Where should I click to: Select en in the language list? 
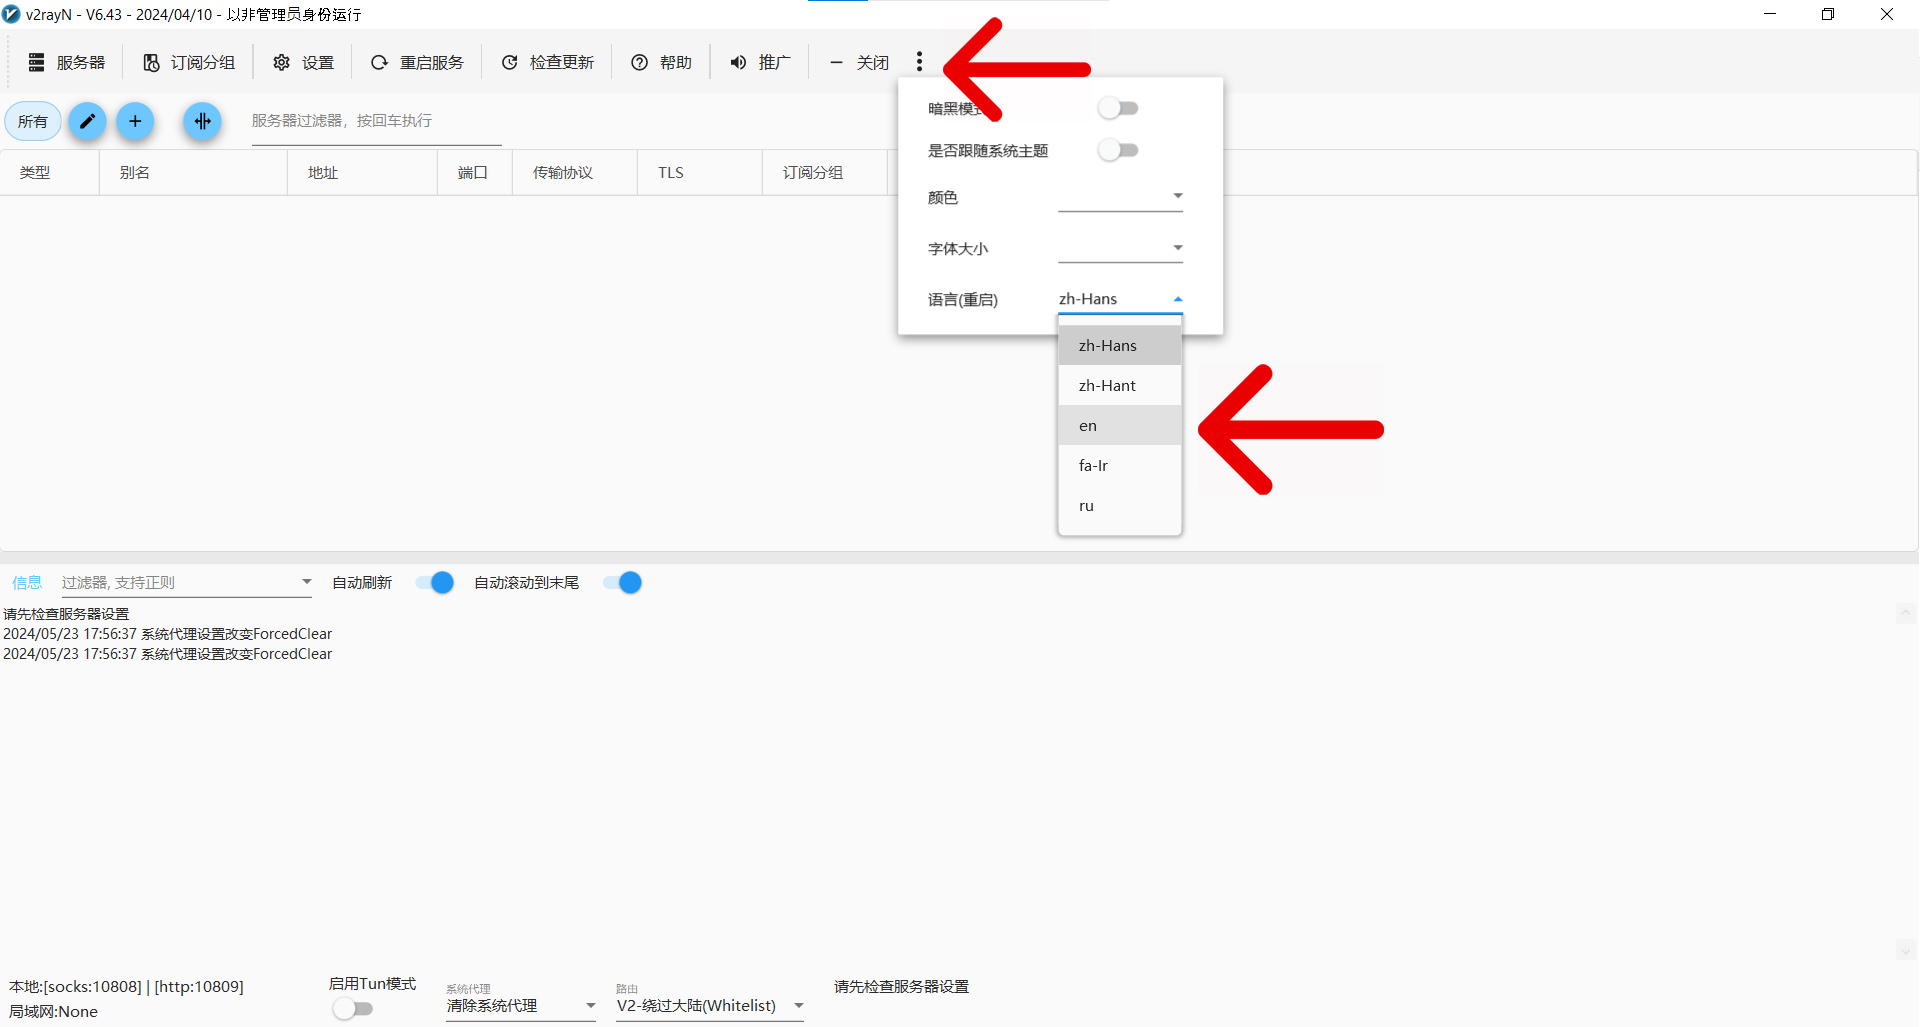point(1120,425)
